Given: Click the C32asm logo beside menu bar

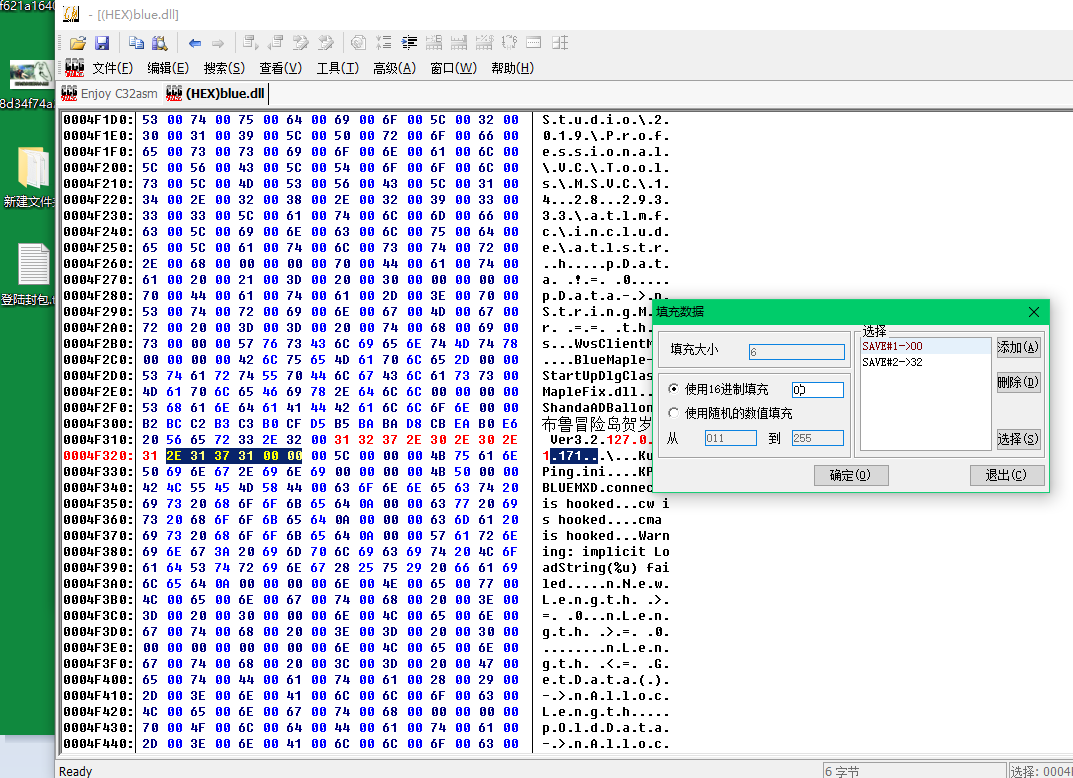Looking at the screenshot, I should [73, 68].
